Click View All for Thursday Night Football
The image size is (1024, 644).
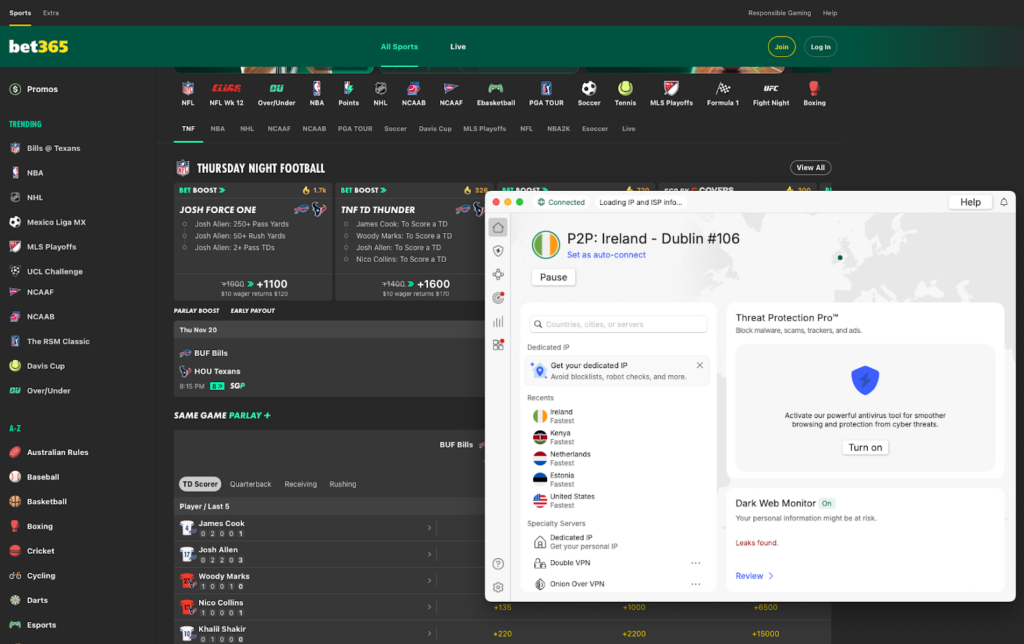[810, 168]
